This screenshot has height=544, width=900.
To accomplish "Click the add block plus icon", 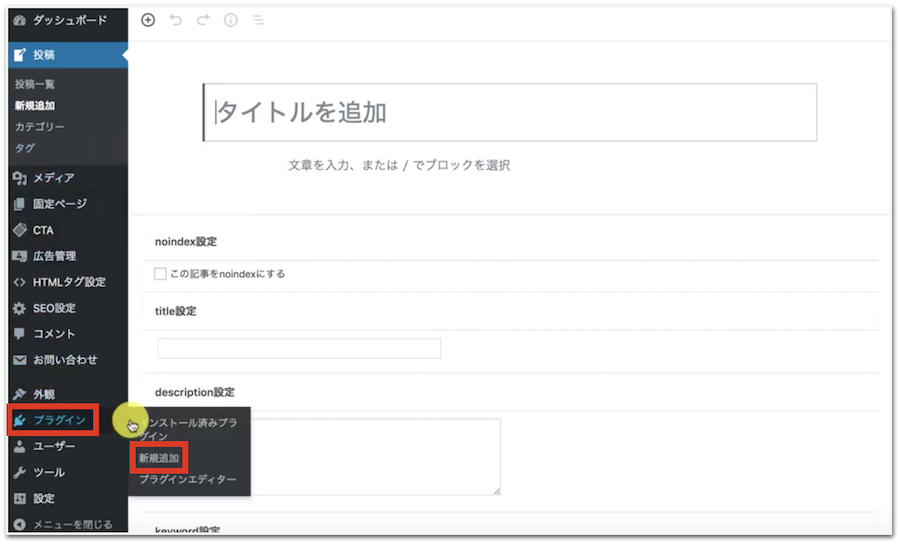I will click(x=148, y=19).
